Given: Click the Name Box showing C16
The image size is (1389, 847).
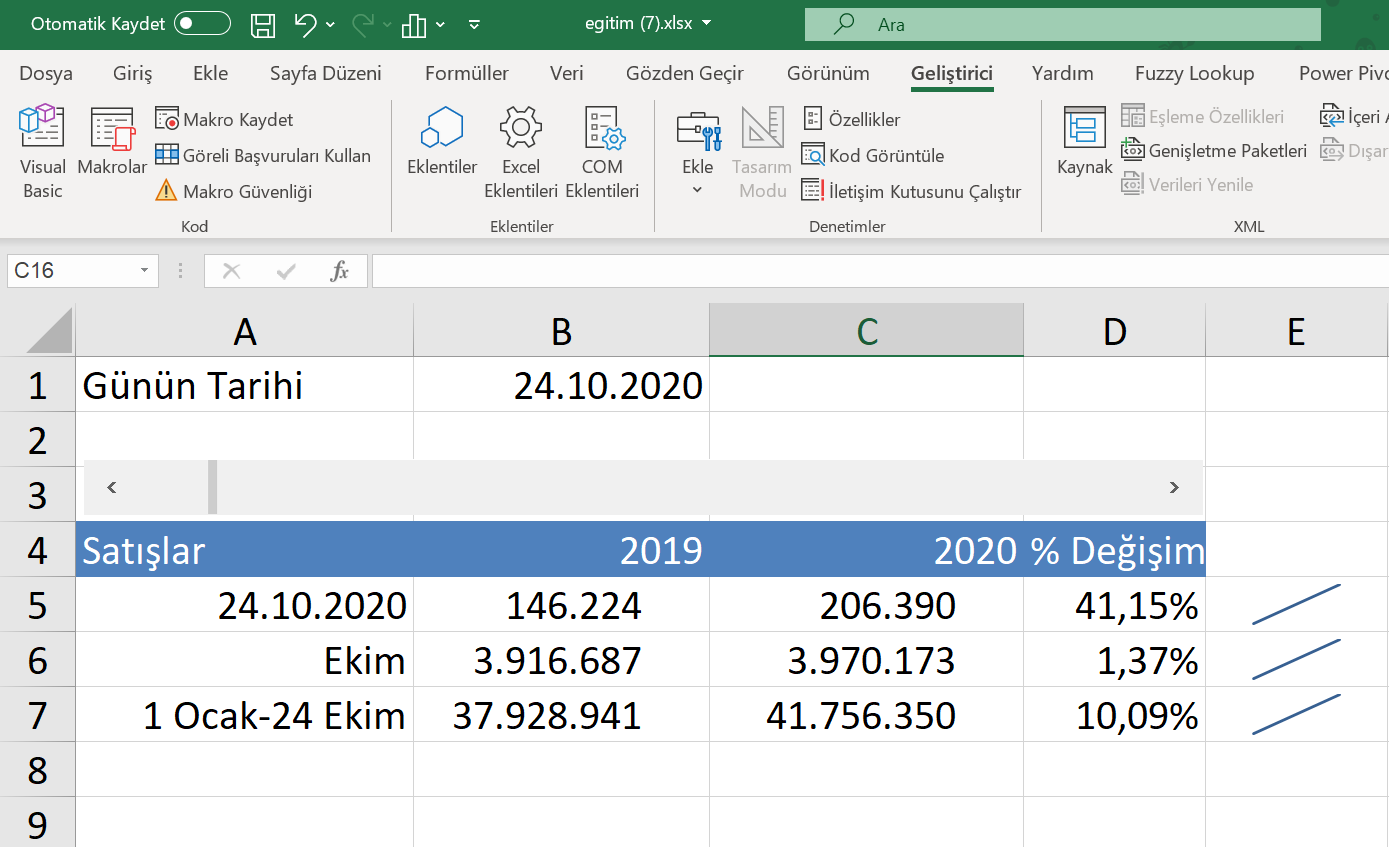Looking at the screenshot, I should click(70, 271).
